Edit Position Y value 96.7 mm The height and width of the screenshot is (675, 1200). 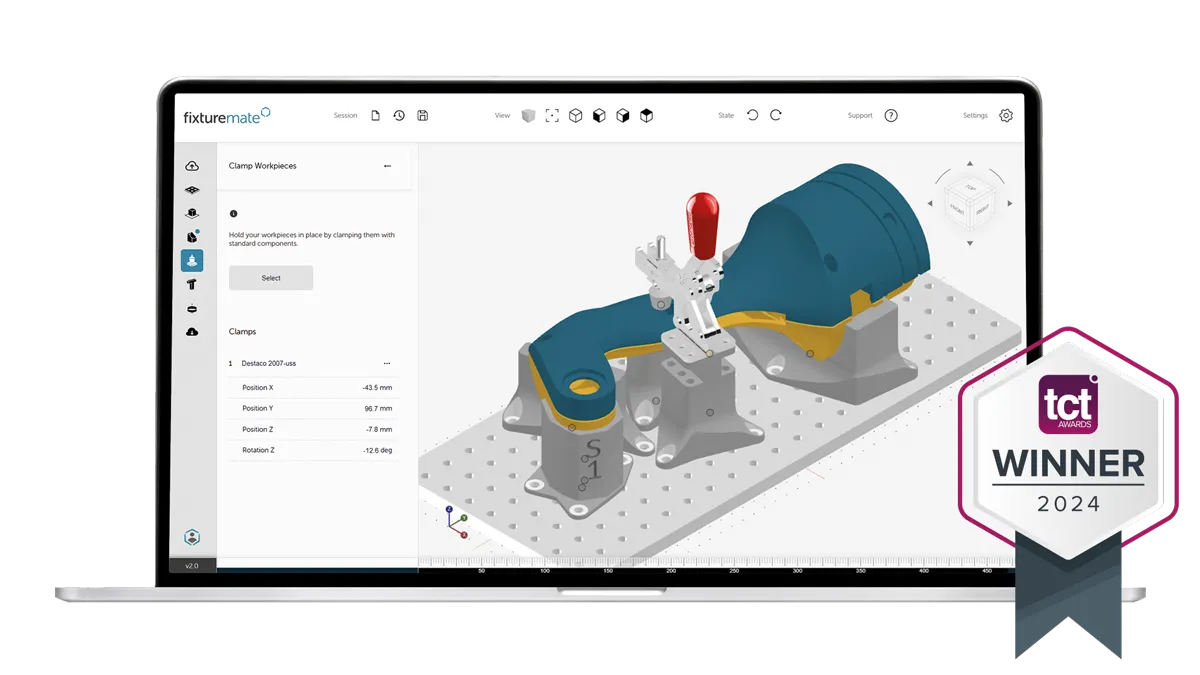click(378, 409)
